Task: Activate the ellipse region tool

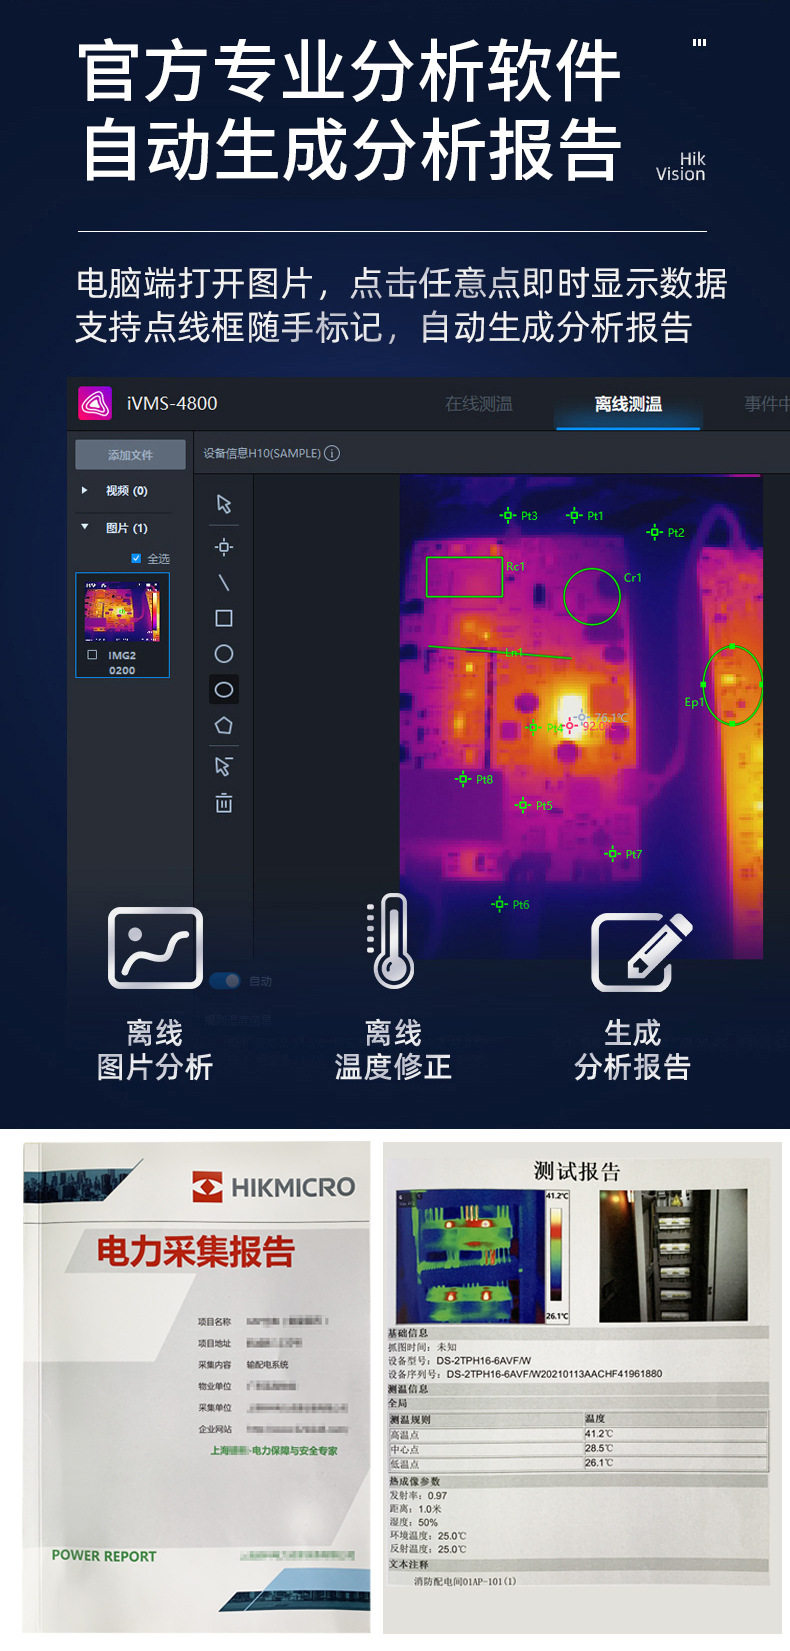Action: (224, 690)
